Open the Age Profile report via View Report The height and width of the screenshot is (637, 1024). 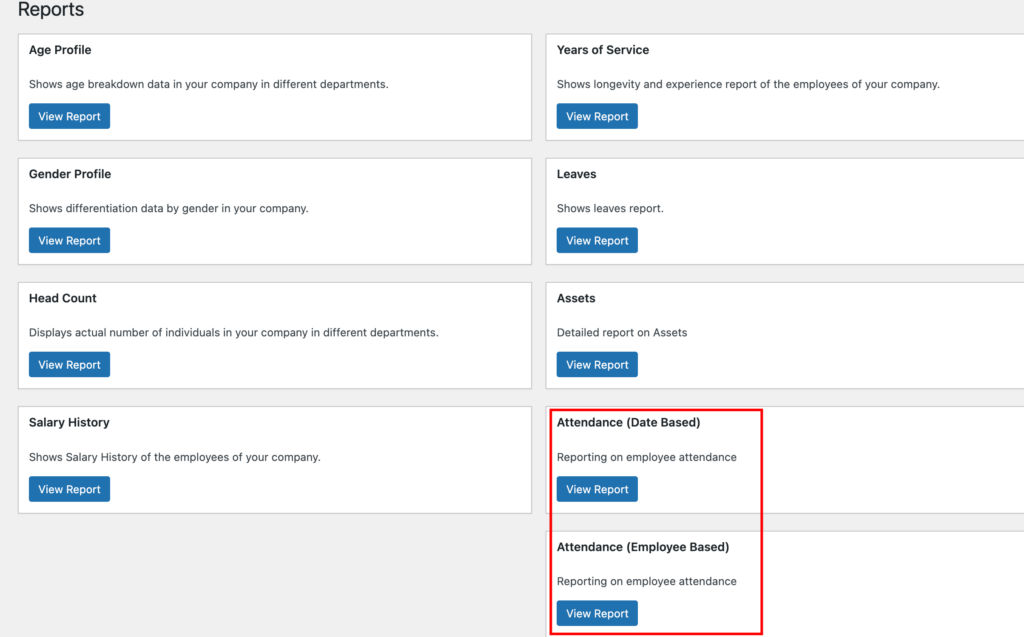(x=69, y=116)
